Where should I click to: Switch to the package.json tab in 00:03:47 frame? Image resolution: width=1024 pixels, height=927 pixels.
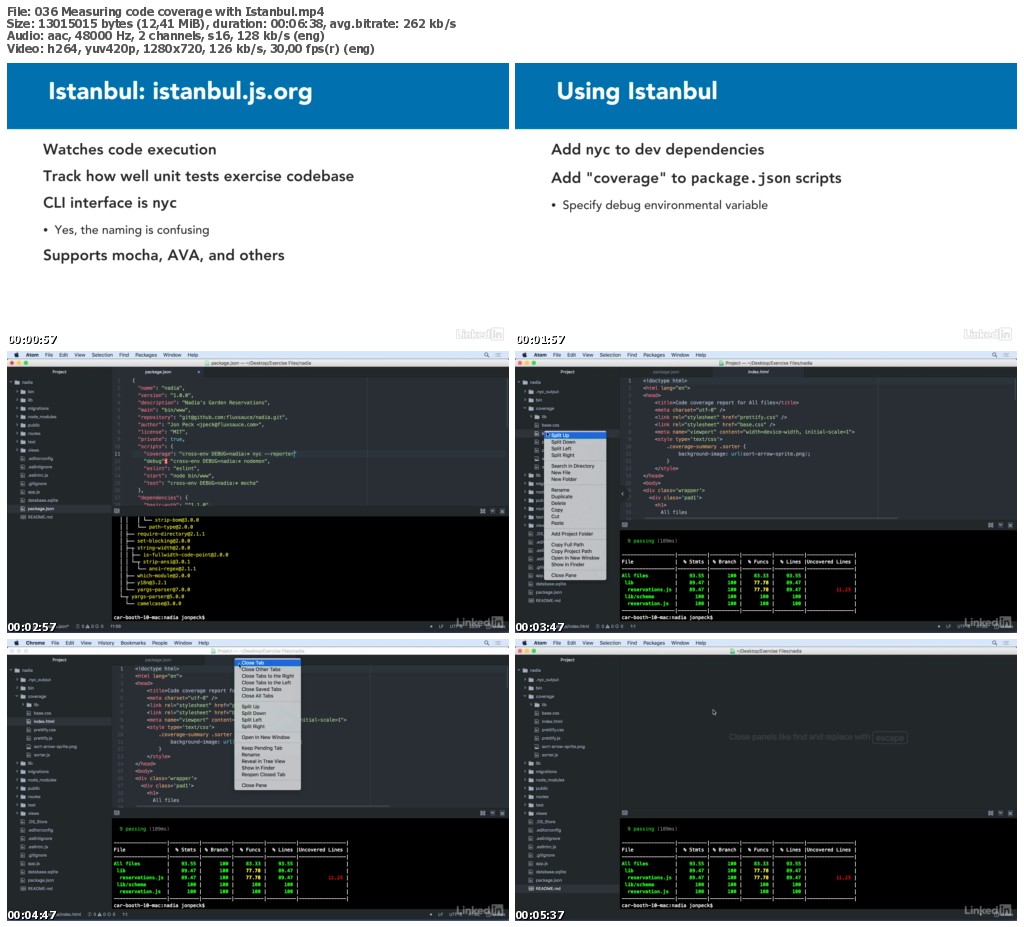click(x=665, y=372)
